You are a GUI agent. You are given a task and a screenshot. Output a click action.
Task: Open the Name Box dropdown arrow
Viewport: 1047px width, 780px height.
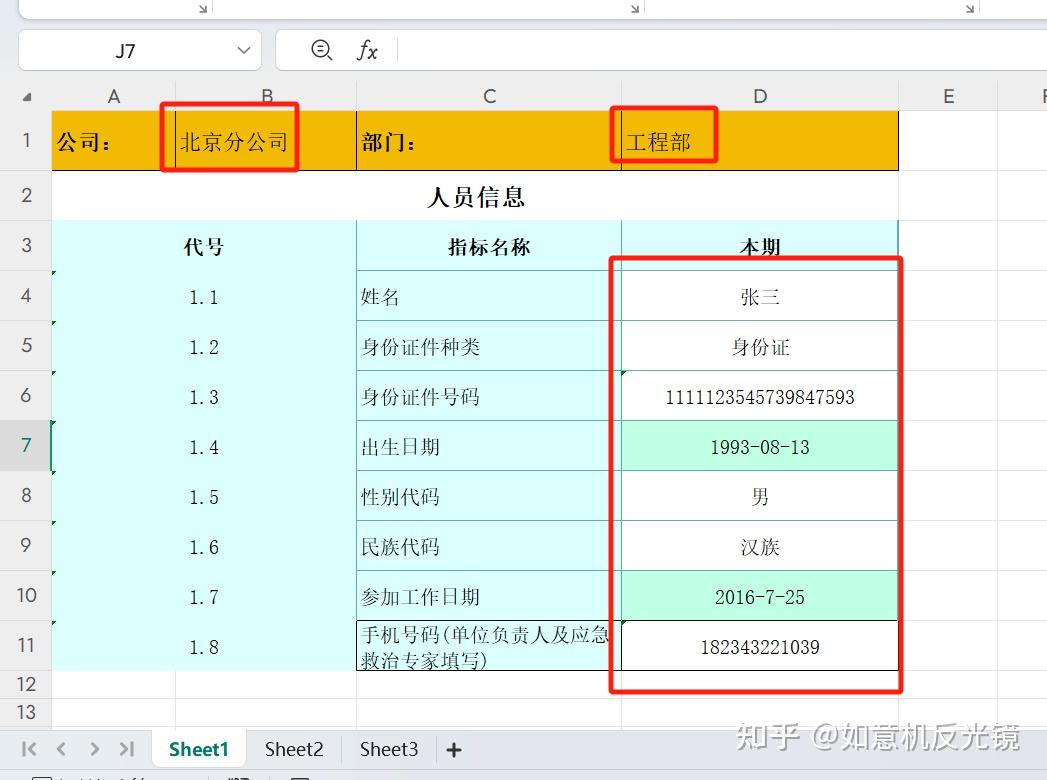point(244,51)
